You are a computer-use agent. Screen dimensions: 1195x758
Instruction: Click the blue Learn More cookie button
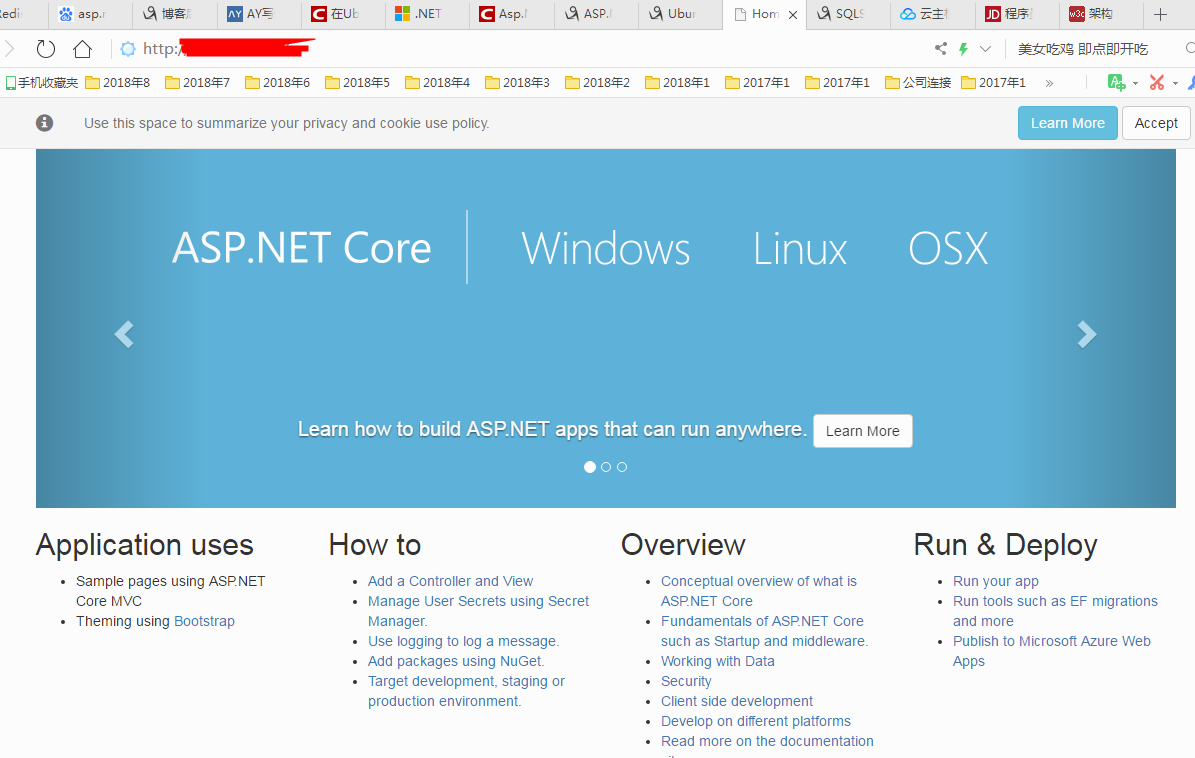click(1067, 123)
